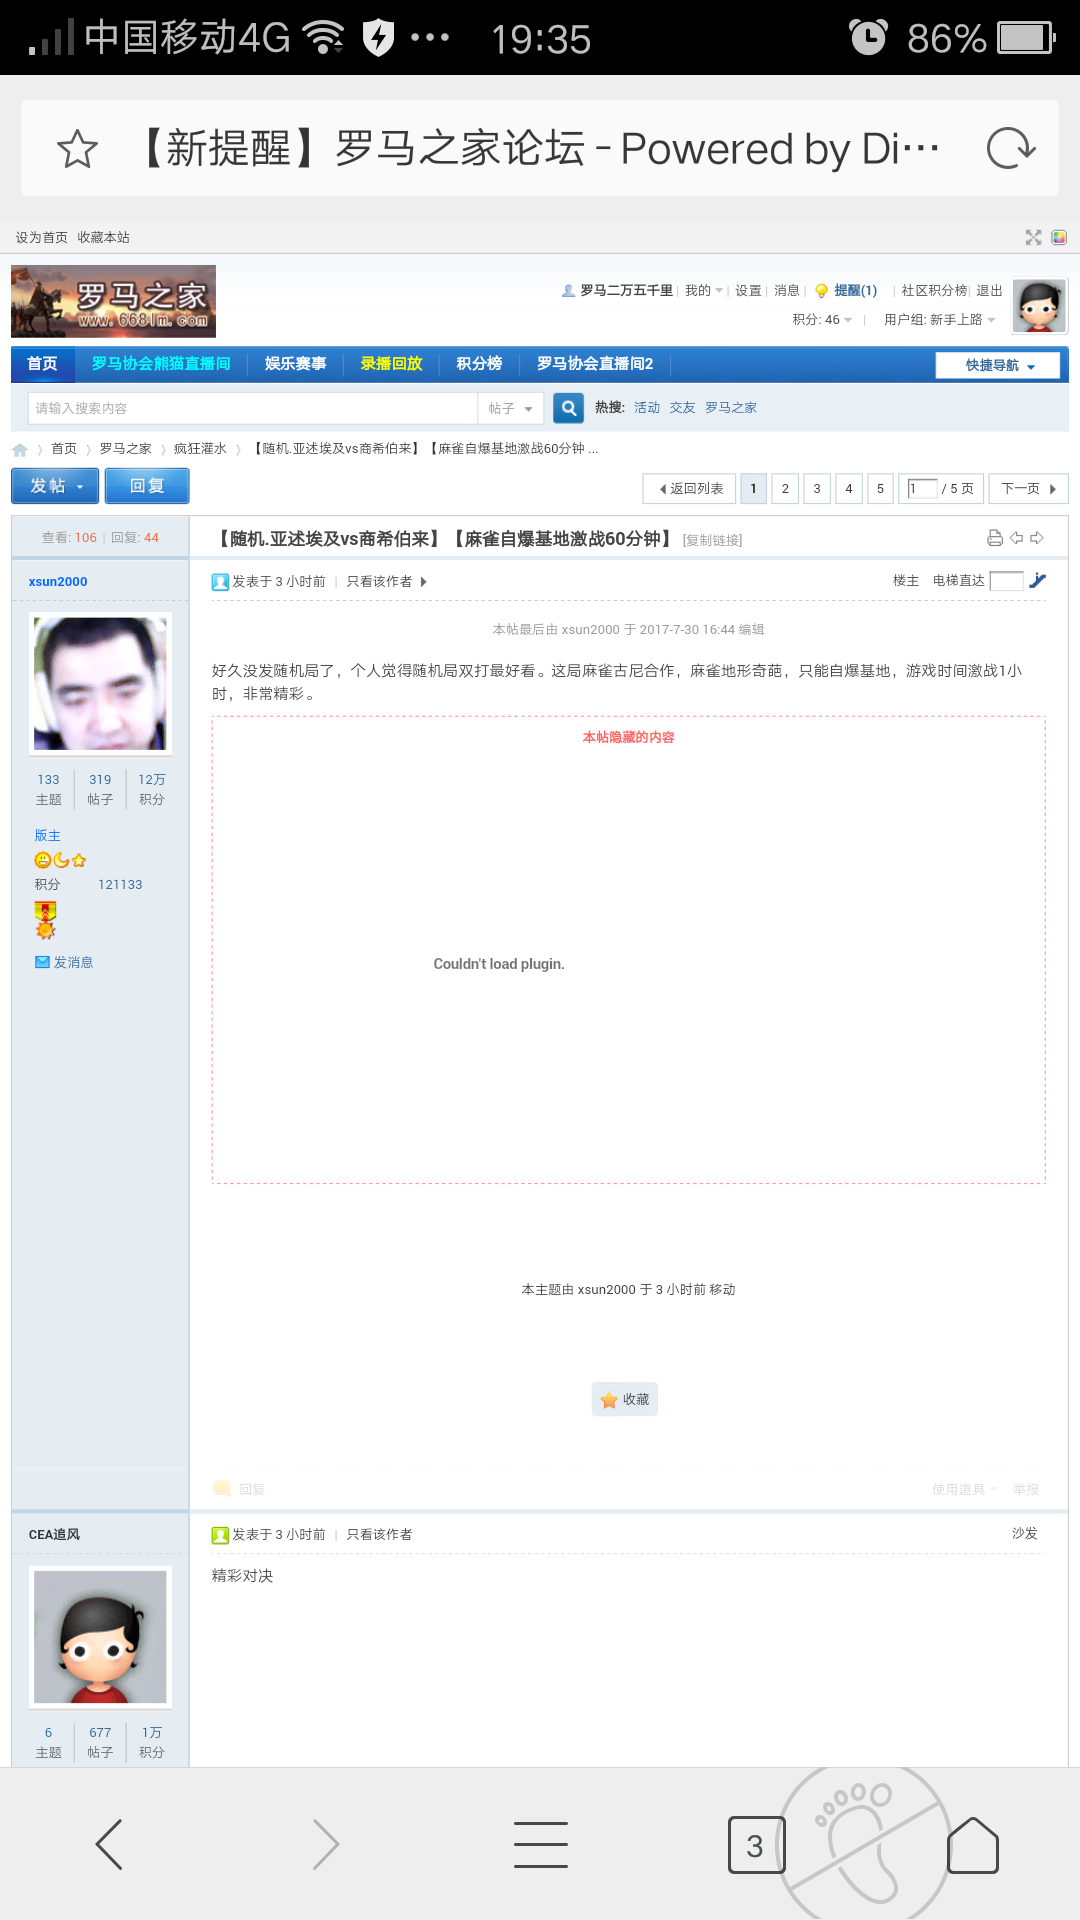Click the 复制链接 copy link
Viewport: 1080px width, 1920px height.
coord(712,540)
